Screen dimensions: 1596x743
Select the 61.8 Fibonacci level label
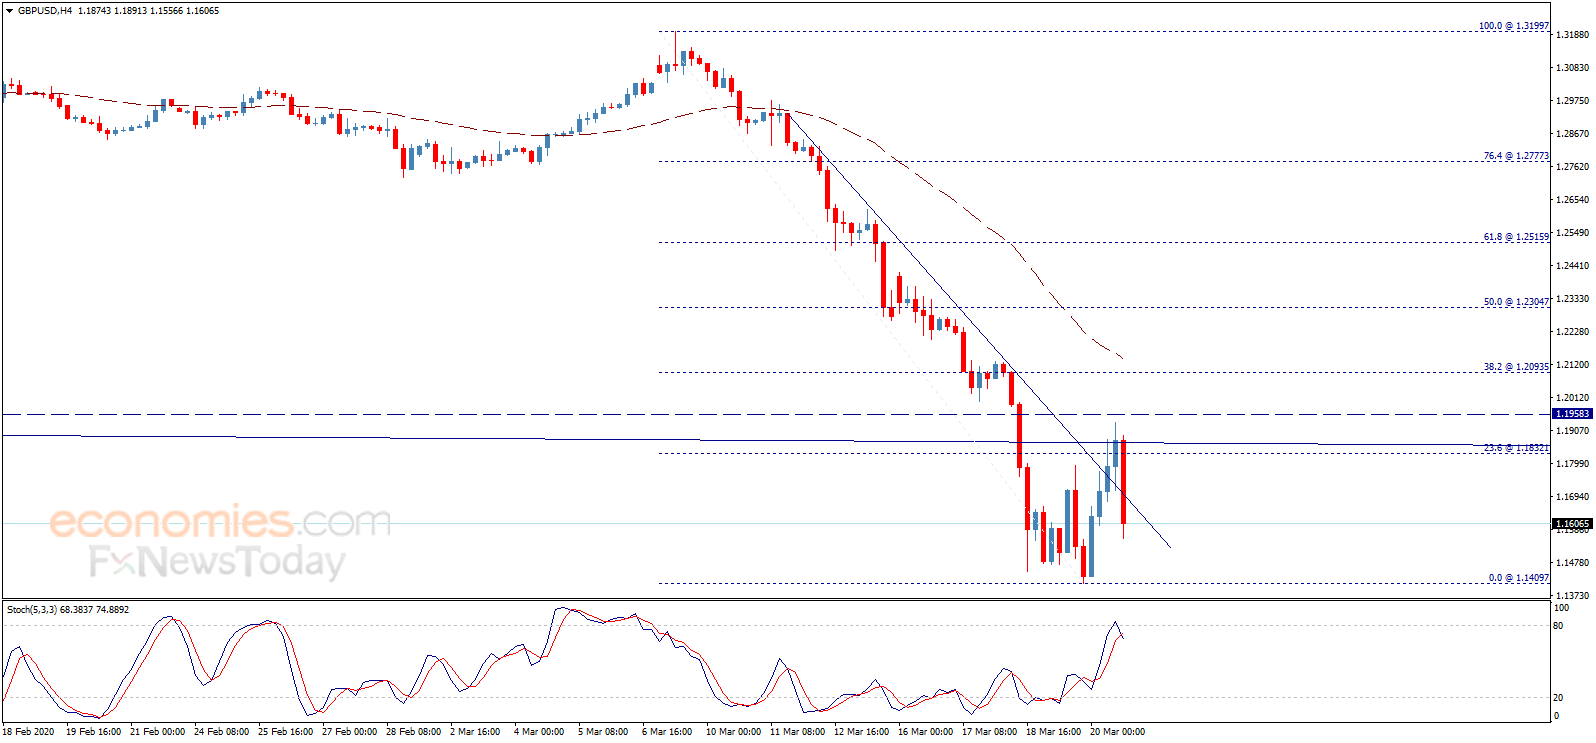pos(1516,237)
